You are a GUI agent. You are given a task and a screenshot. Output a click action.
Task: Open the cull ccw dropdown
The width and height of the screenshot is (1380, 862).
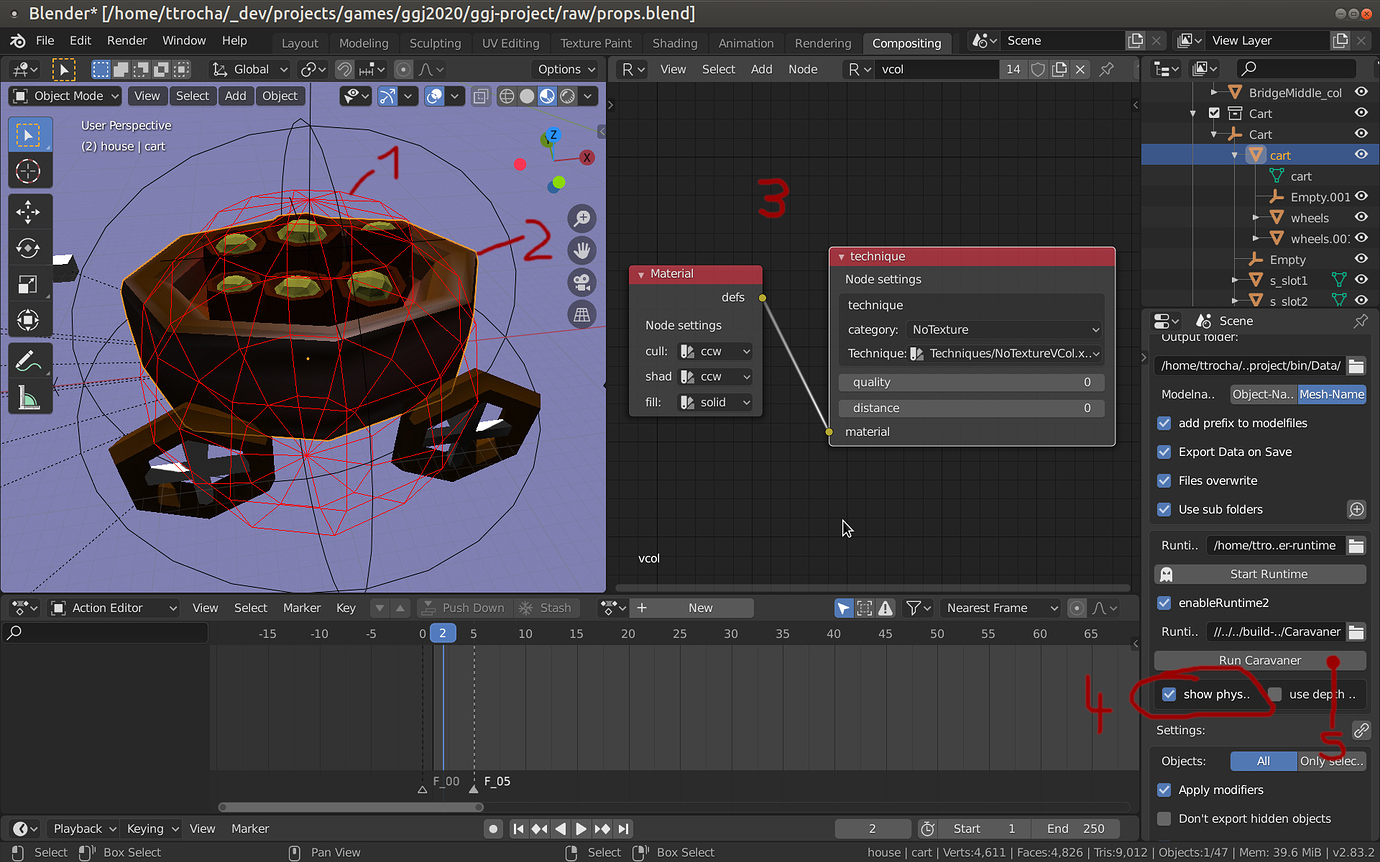tap(714, 351)
